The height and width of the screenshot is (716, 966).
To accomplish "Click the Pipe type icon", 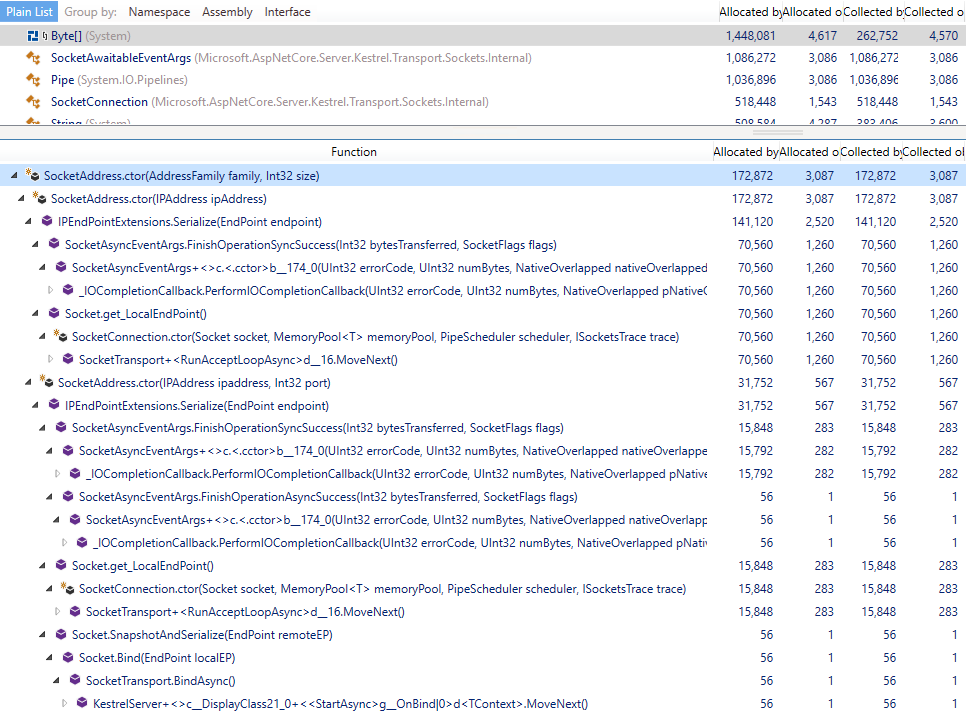I will tap(33, 79).
